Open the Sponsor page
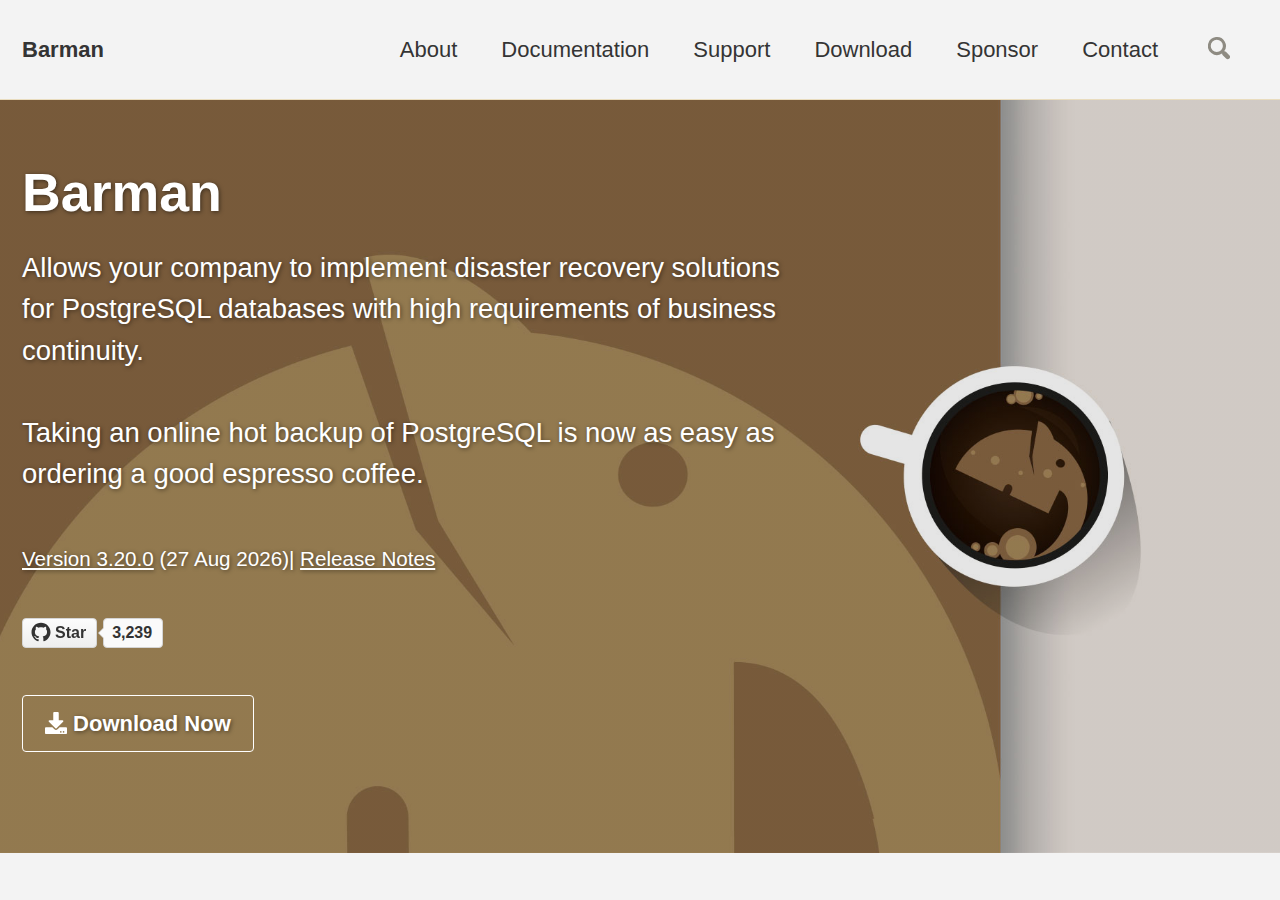The height and width of the screenshot is (900, 1280). click(x=997, y=49)
